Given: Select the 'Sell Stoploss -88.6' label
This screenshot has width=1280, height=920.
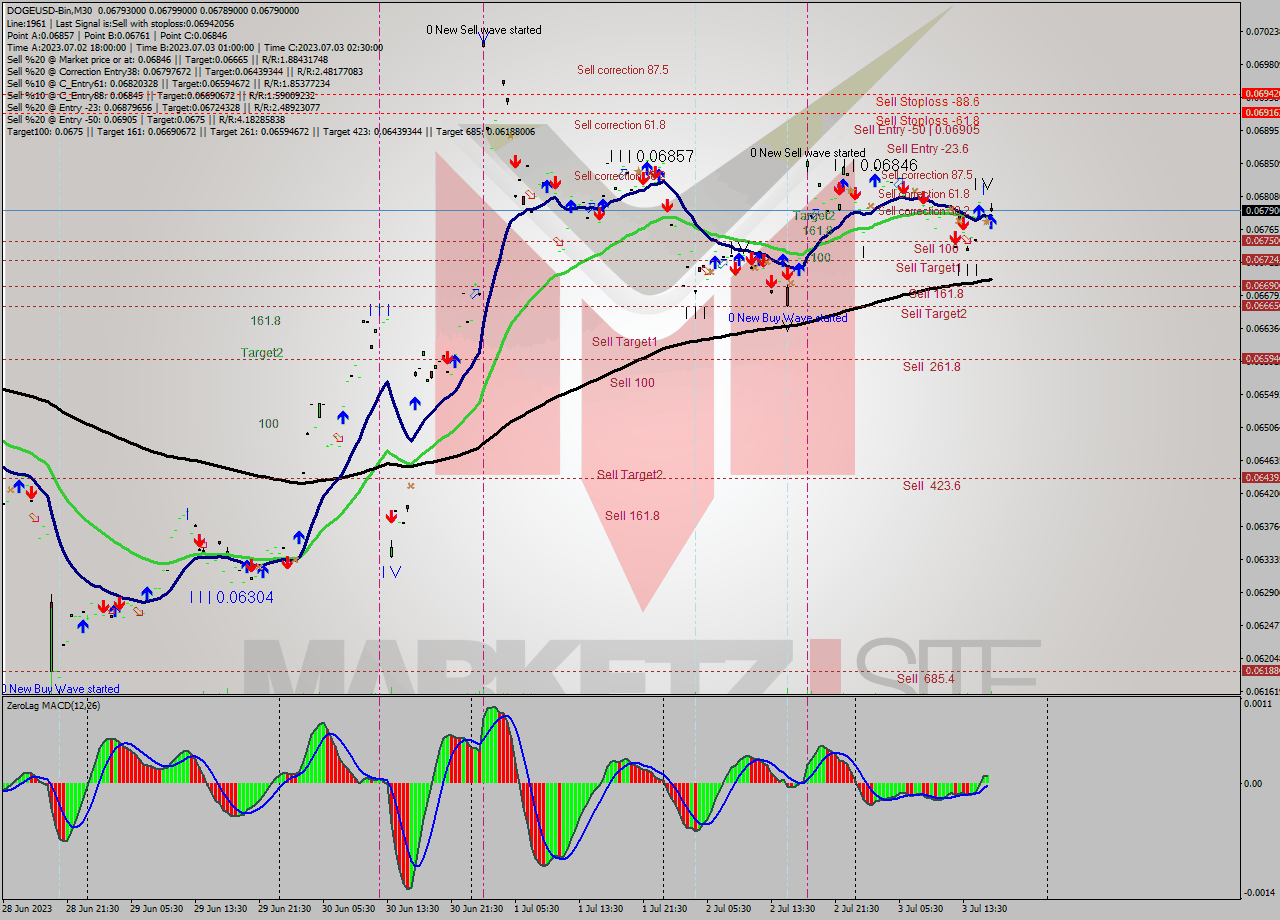Looking at the screenshot, I should (927, 101).
